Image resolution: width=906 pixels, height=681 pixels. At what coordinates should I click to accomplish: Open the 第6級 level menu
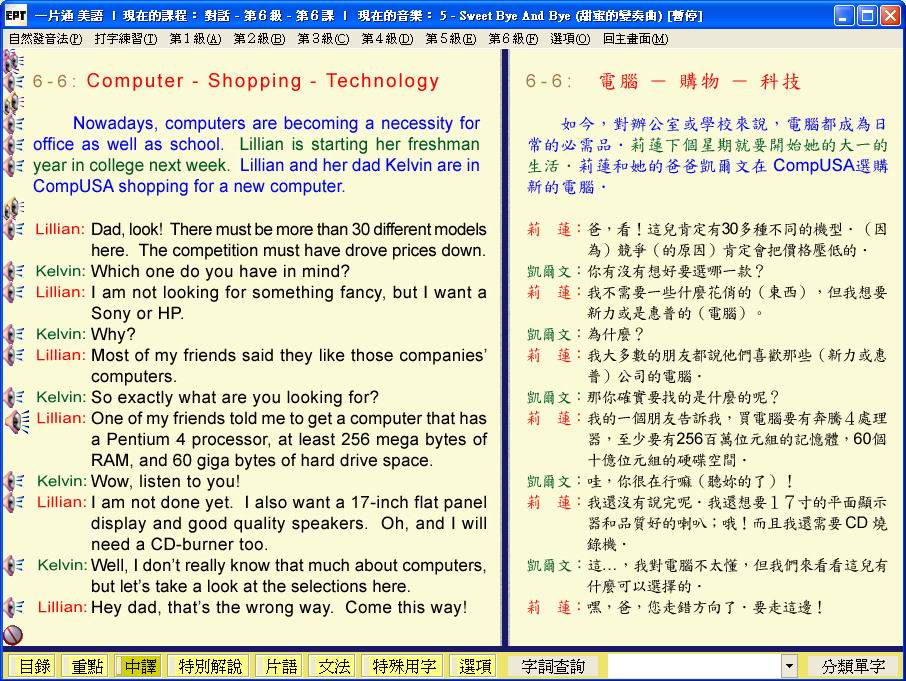[x=512, y=39]
